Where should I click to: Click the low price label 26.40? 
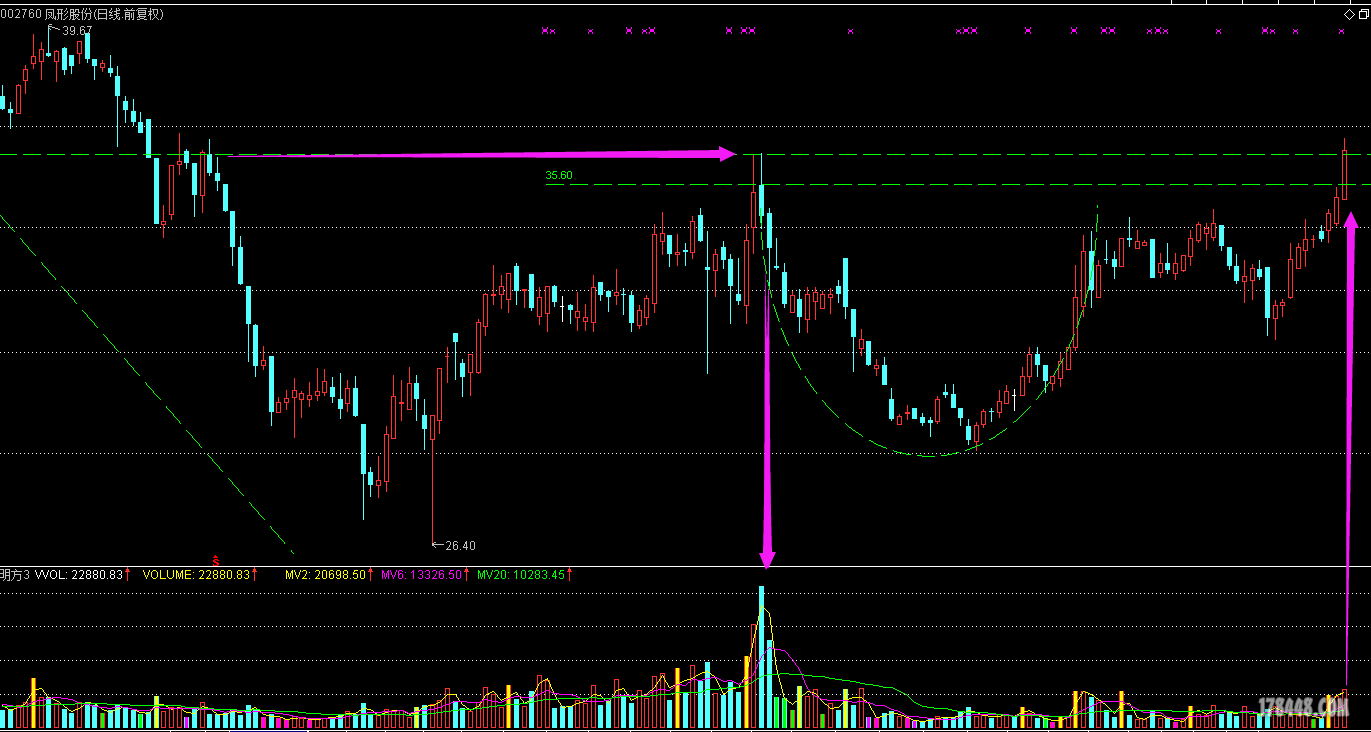(x=460, y=546)
